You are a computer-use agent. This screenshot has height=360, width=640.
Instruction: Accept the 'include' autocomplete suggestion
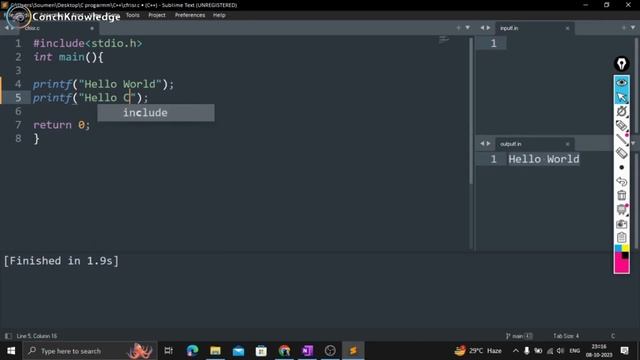point(156,113)
